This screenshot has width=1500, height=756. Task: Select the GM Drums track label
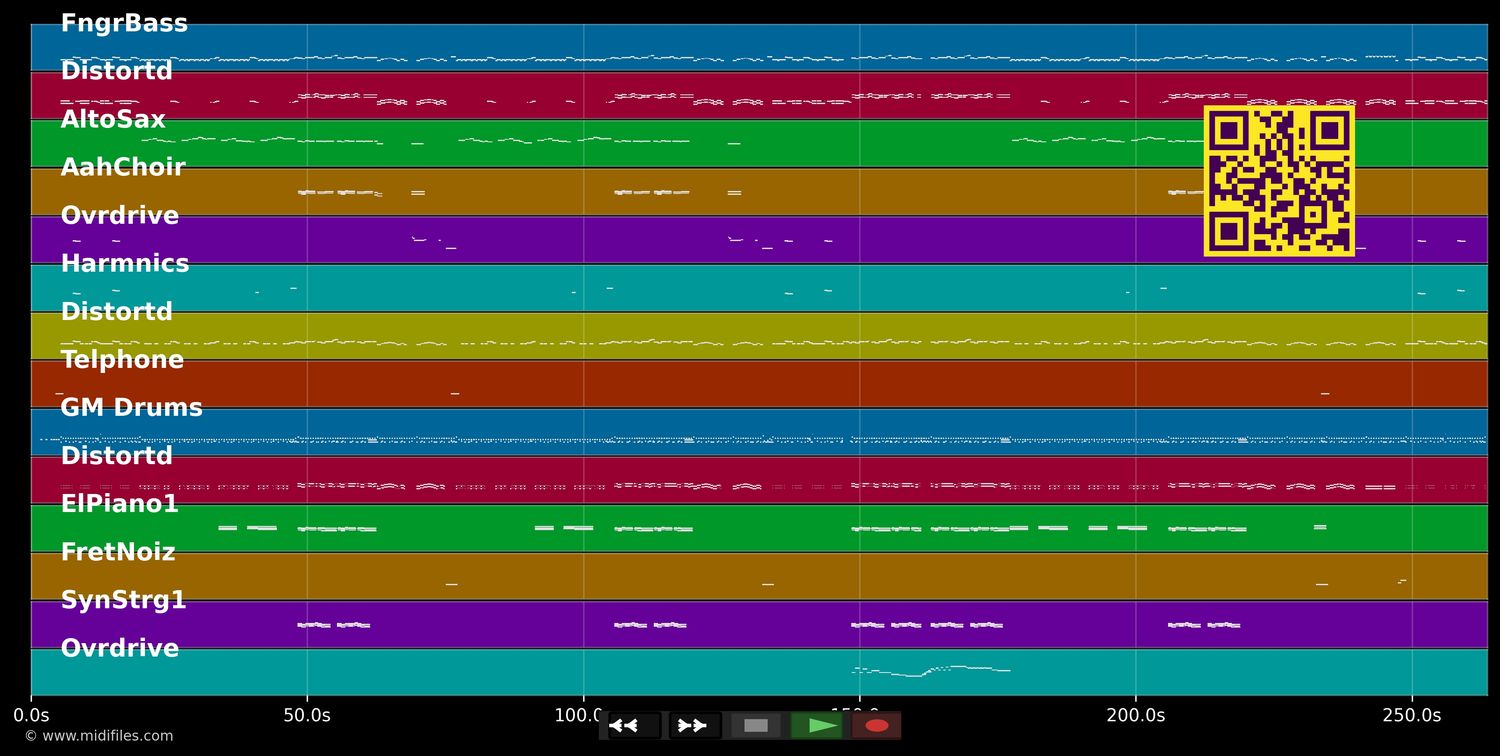pos(131,407)
